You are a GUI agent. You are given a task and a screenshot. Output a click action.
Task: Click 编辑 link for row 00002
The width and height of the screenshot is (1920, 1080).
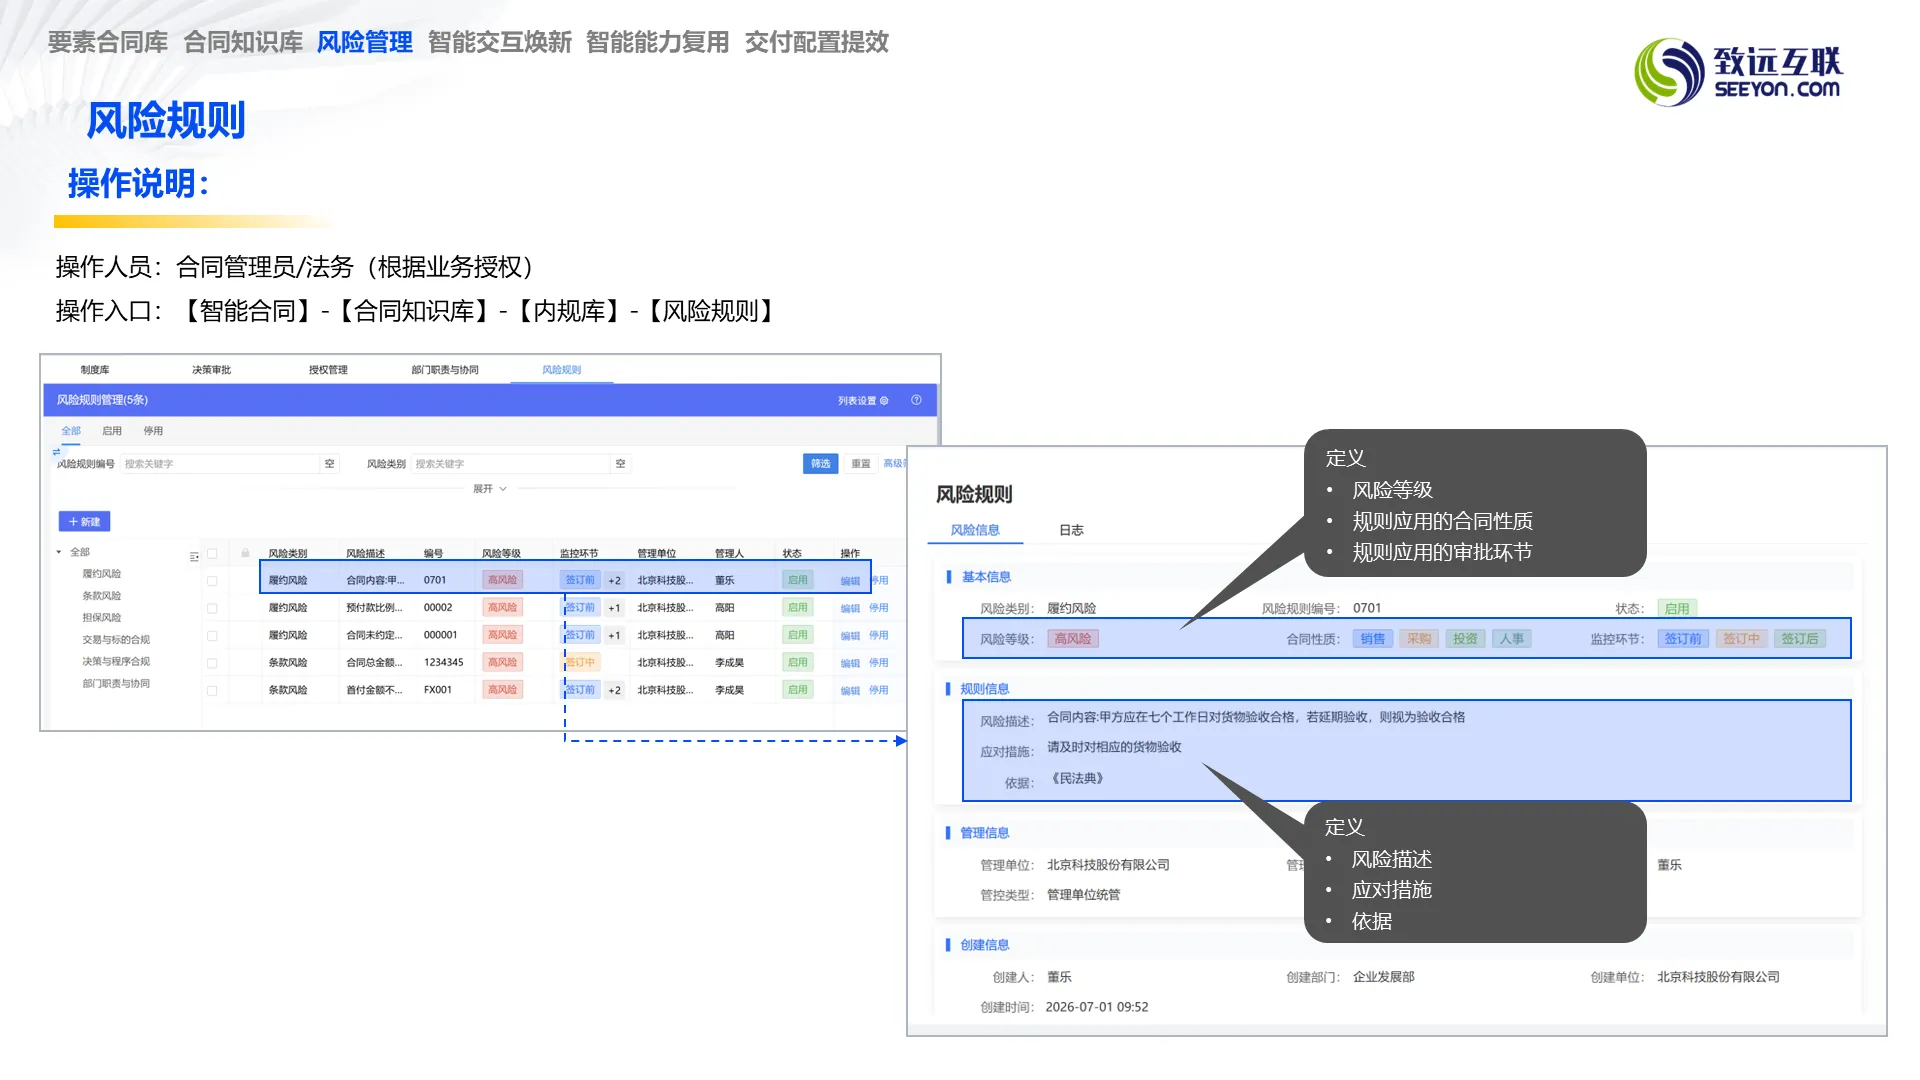pyautogui.click(x=850, y=608)
